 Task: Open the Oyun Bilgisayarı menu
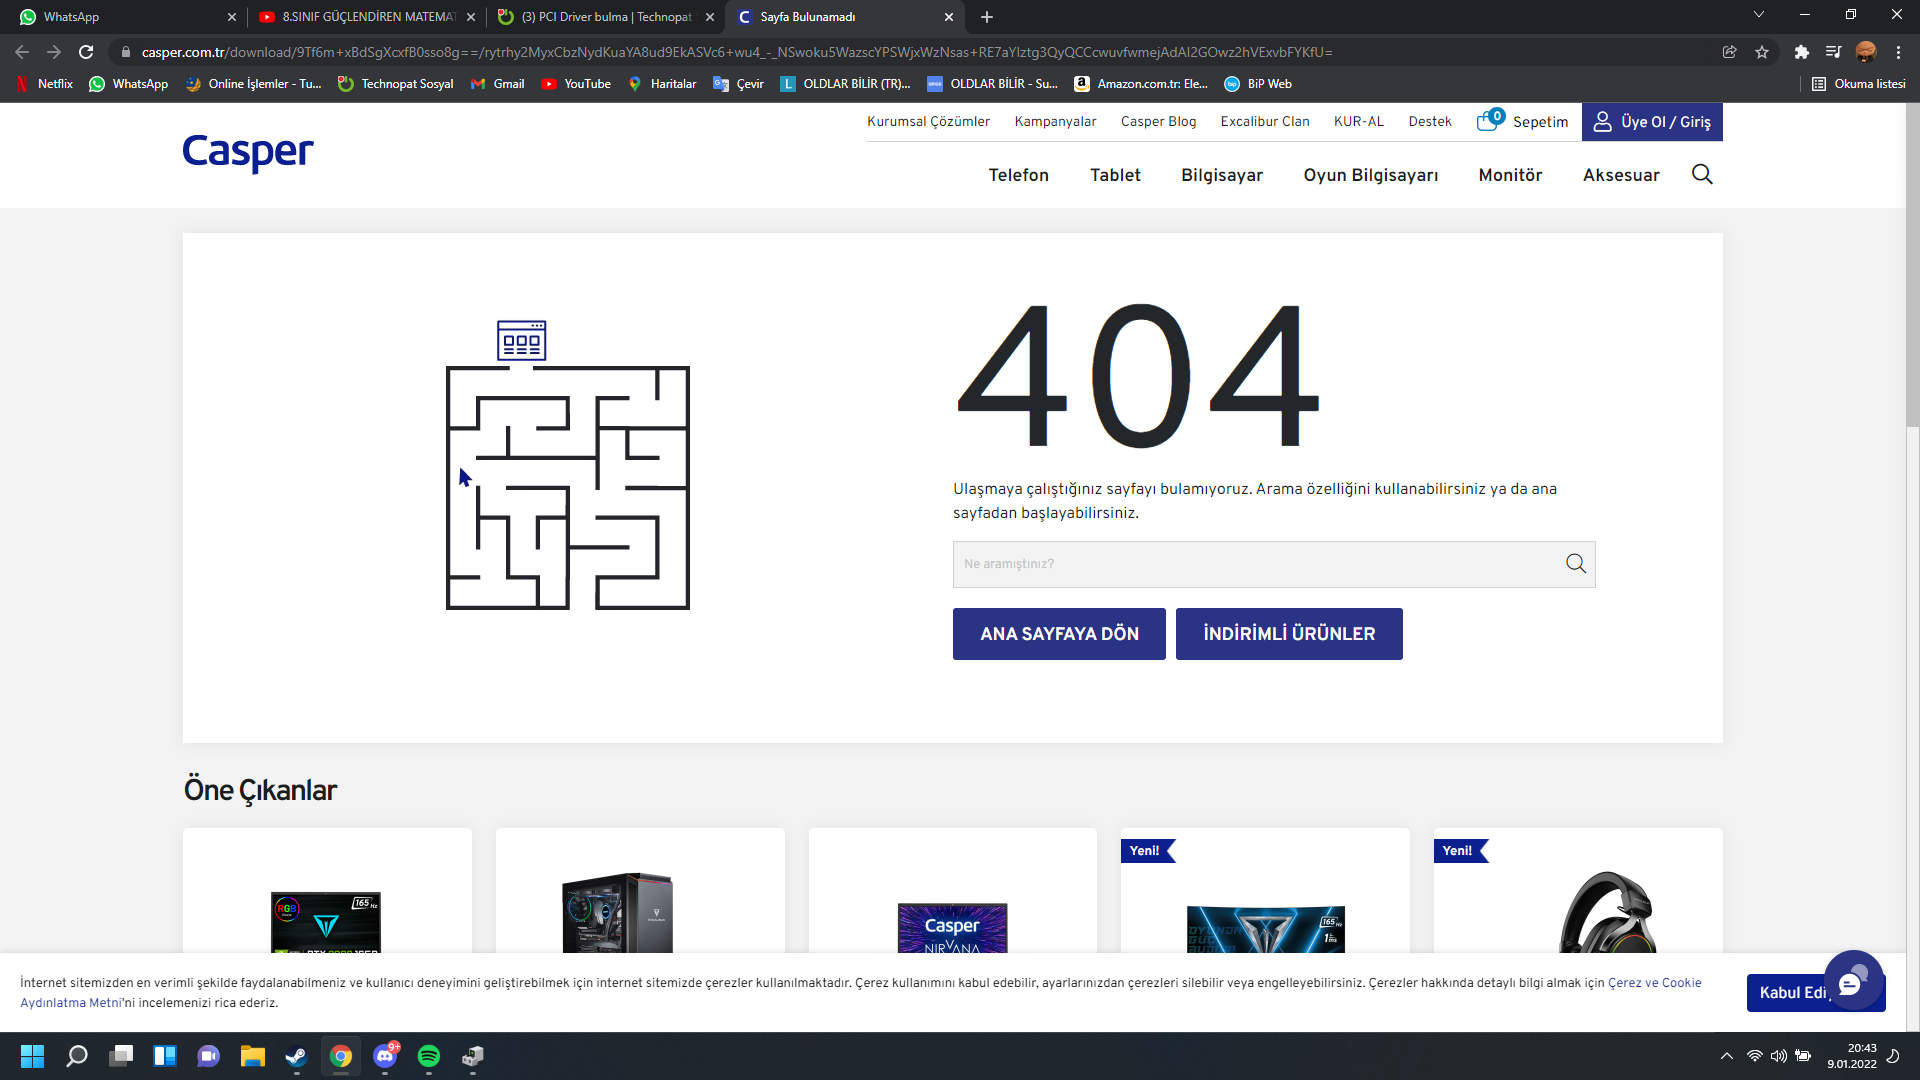tap(1370, 175)
